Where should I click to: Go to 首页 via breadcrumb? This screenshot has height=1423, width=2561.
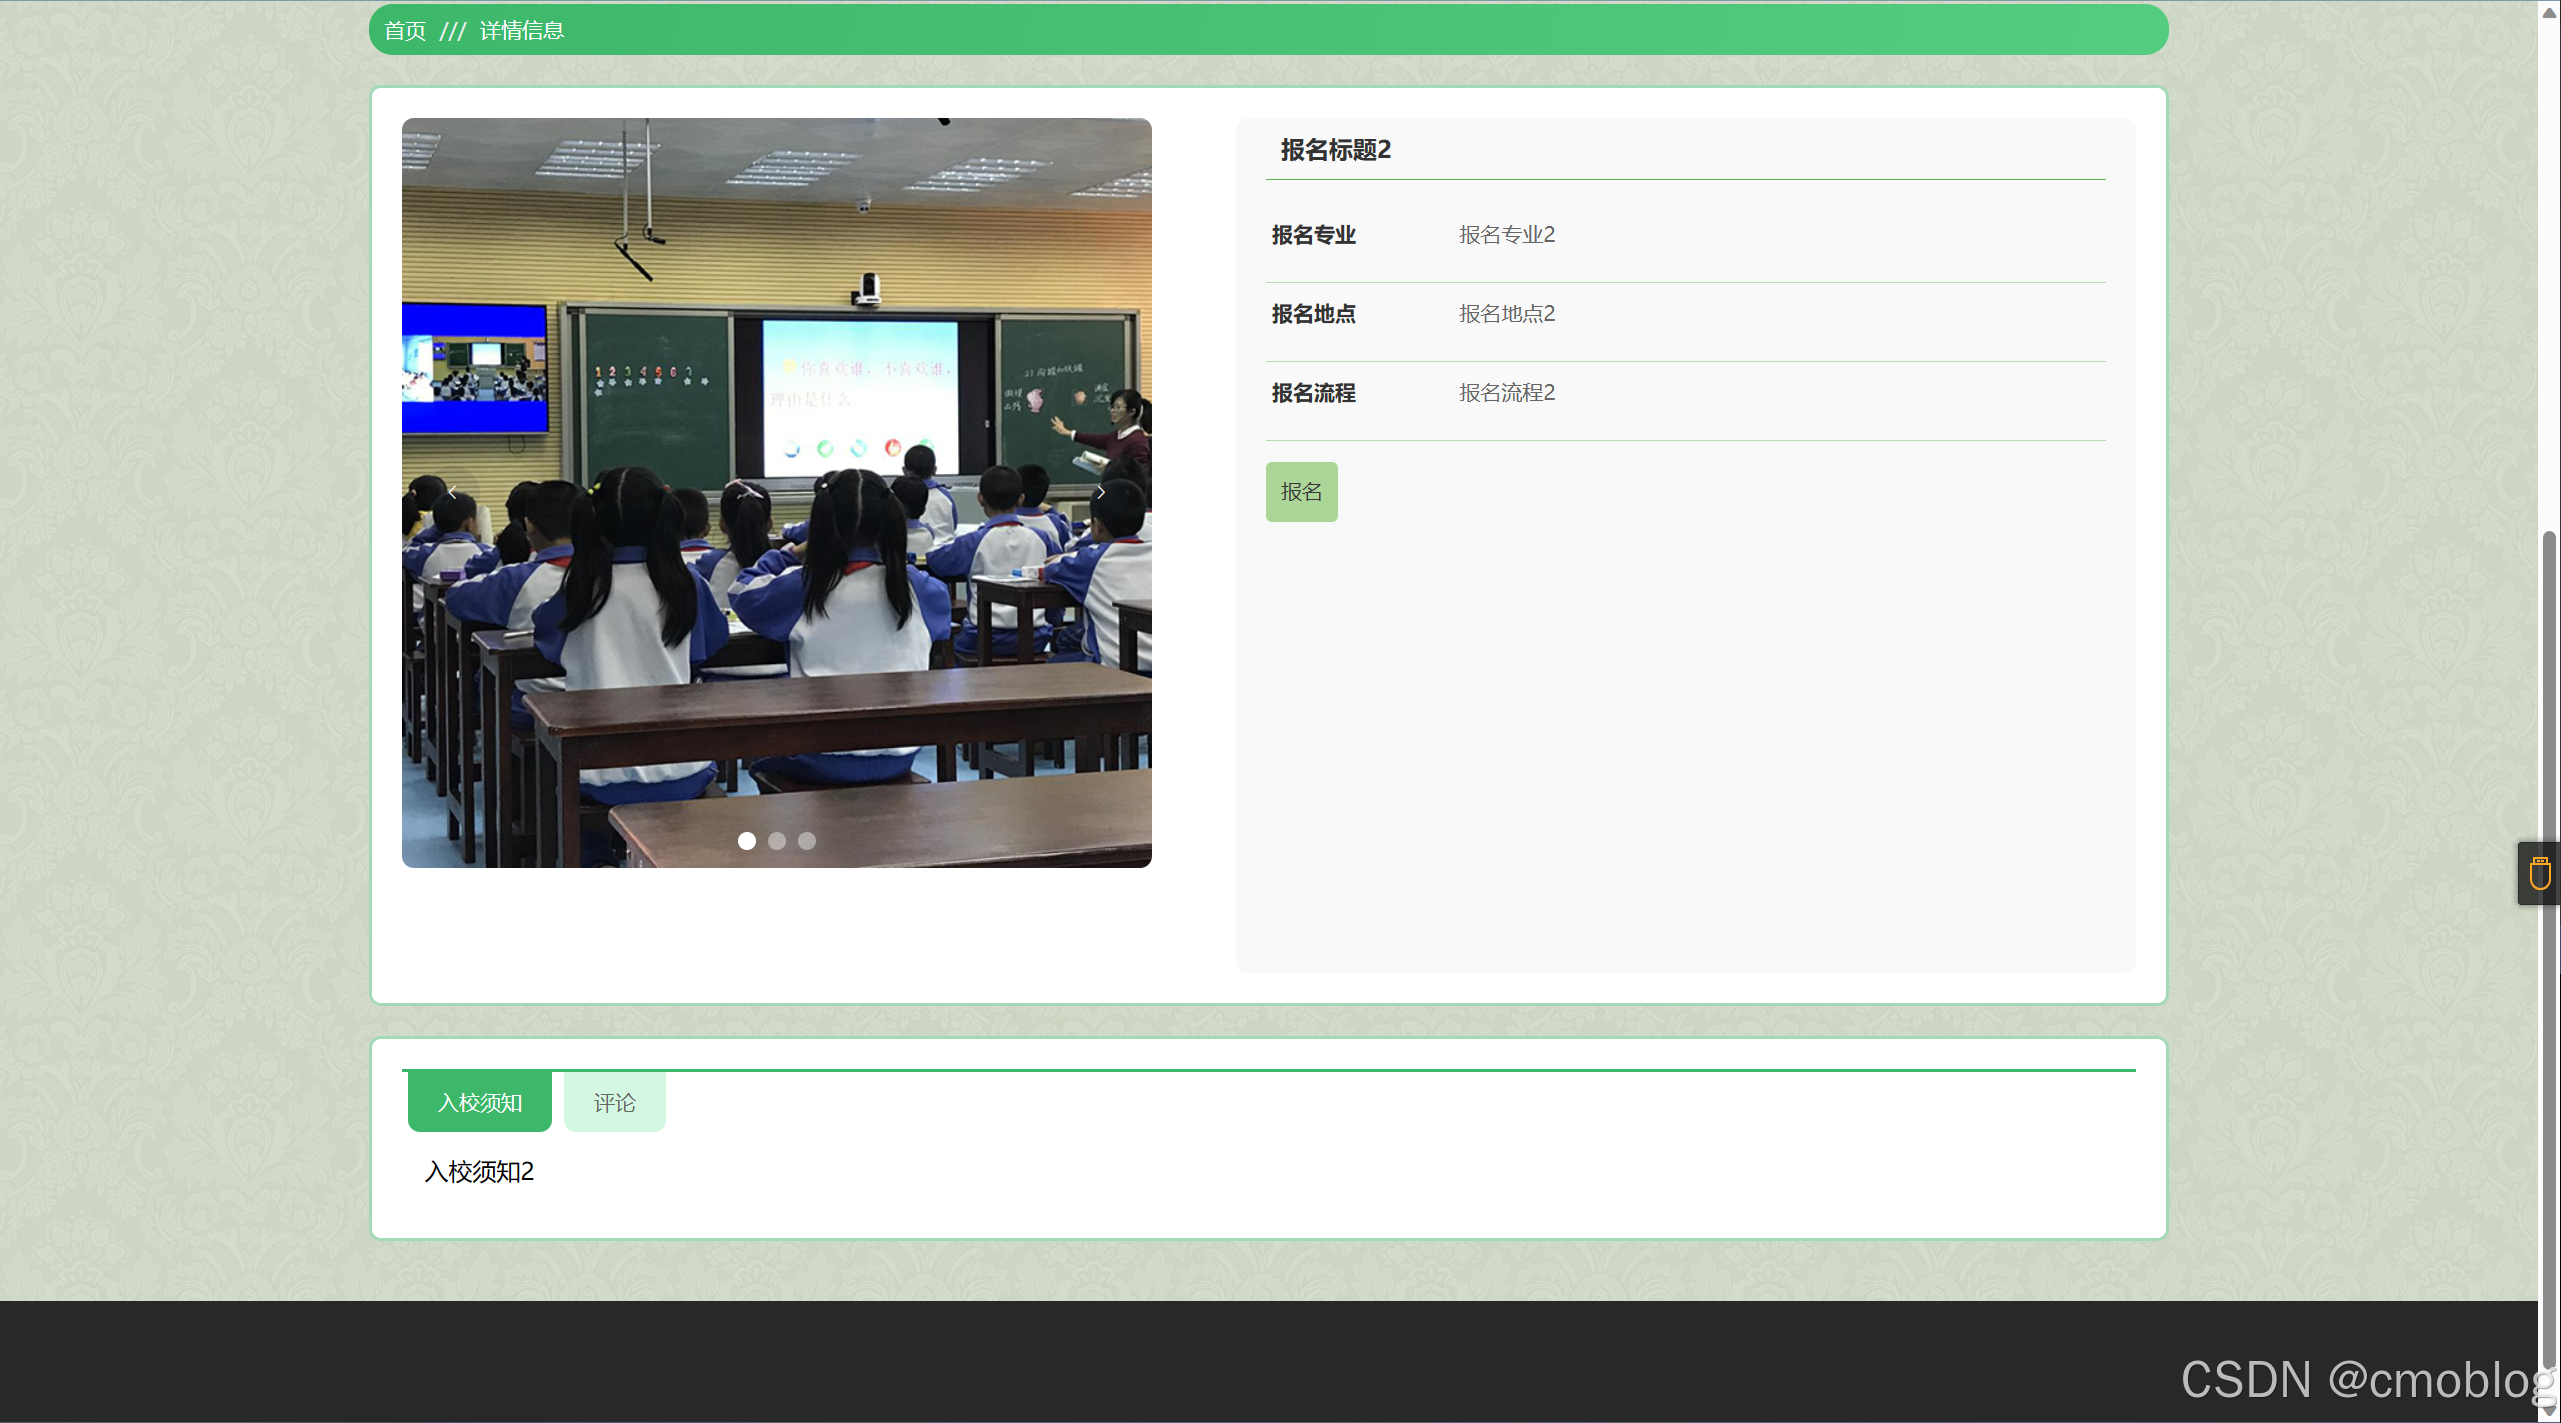[x=405, y=31]
